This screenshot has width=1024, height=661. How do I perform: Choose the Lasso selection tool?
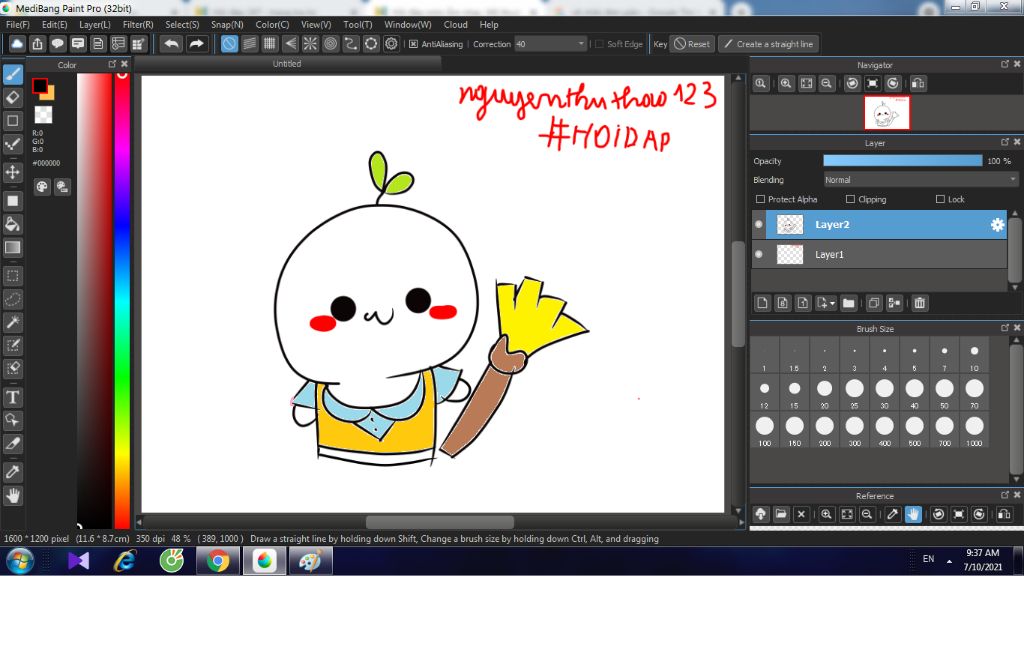pyautogui.click(x=13, y=299)
